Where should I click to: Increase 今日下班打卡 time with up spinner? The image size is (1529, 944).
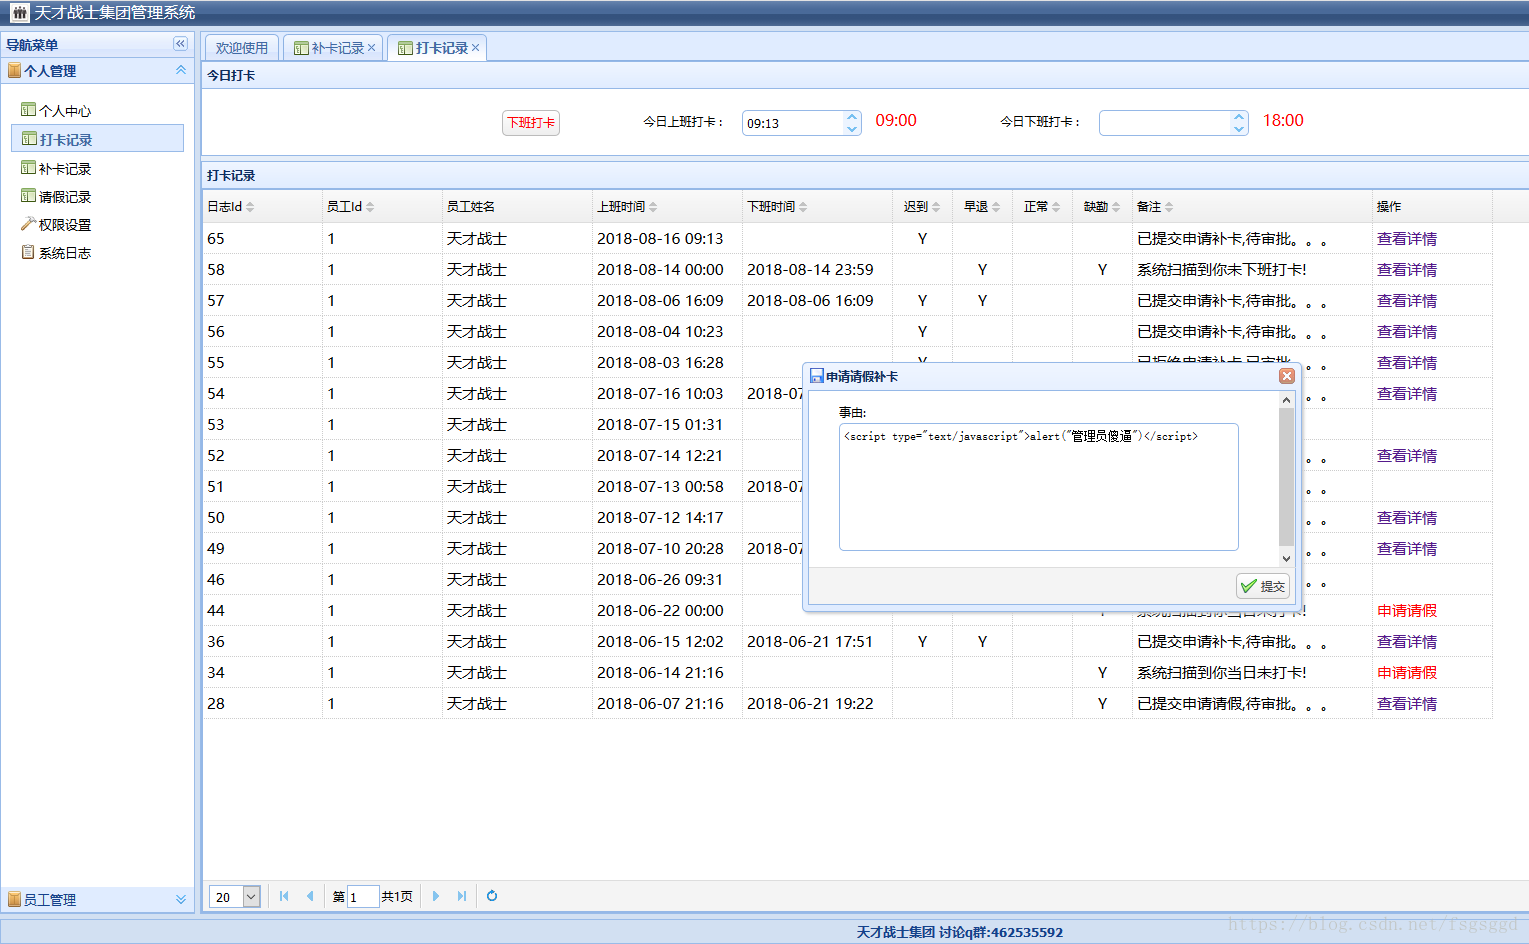click(1239, 117)
